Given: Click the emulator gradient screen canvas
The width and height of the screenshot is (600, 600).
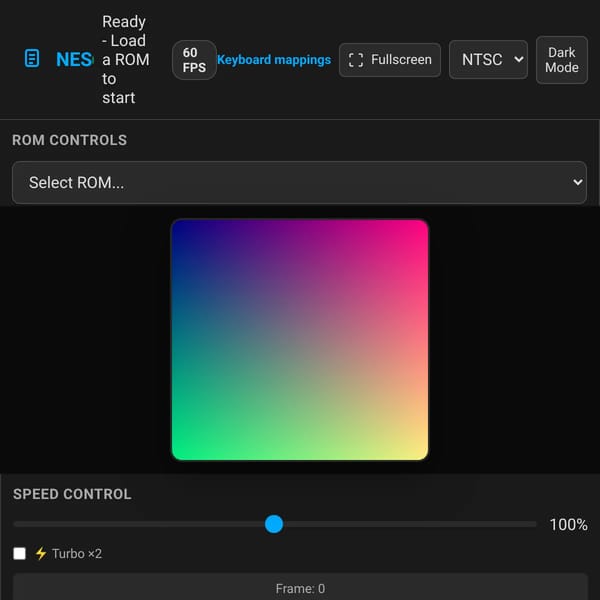Looking at the screenshot, I should click(x=300, y=340).
